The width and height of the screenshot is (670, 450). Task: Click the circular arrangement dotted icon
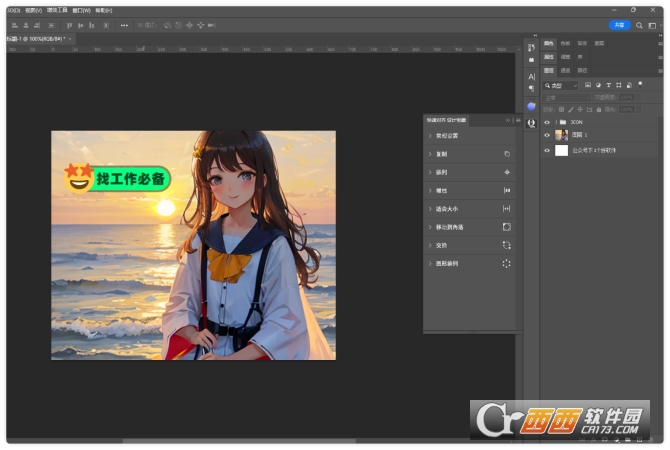tap(507, 264)
